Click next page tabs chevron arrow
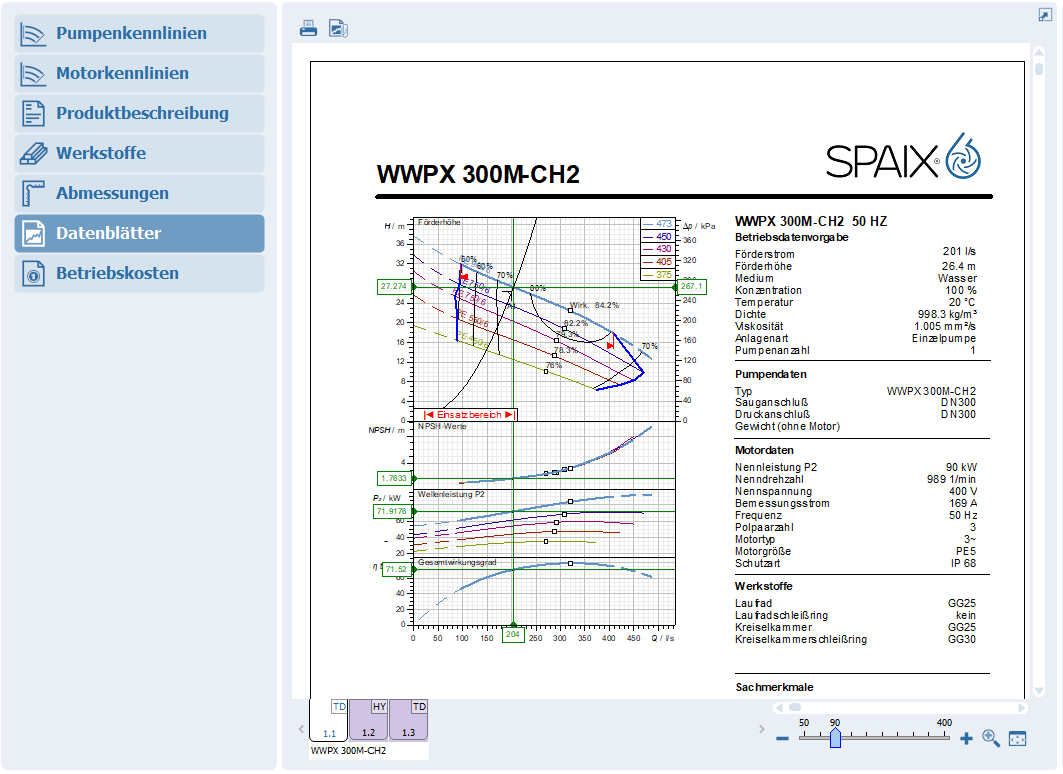Viewport: 1063px width, 774px height. pyautogui.click(x=761, y=729)
